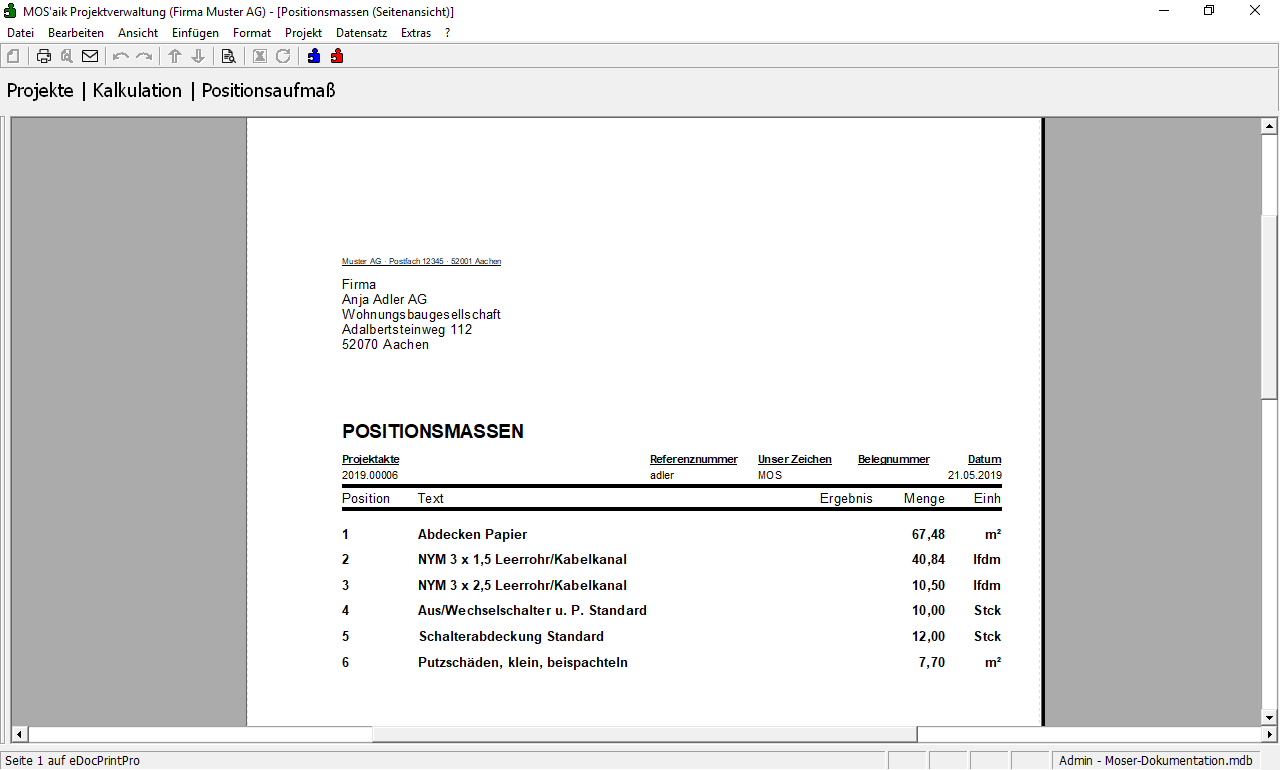Click the envelope email icon
1280x770 pixels.
pos(90,56)
